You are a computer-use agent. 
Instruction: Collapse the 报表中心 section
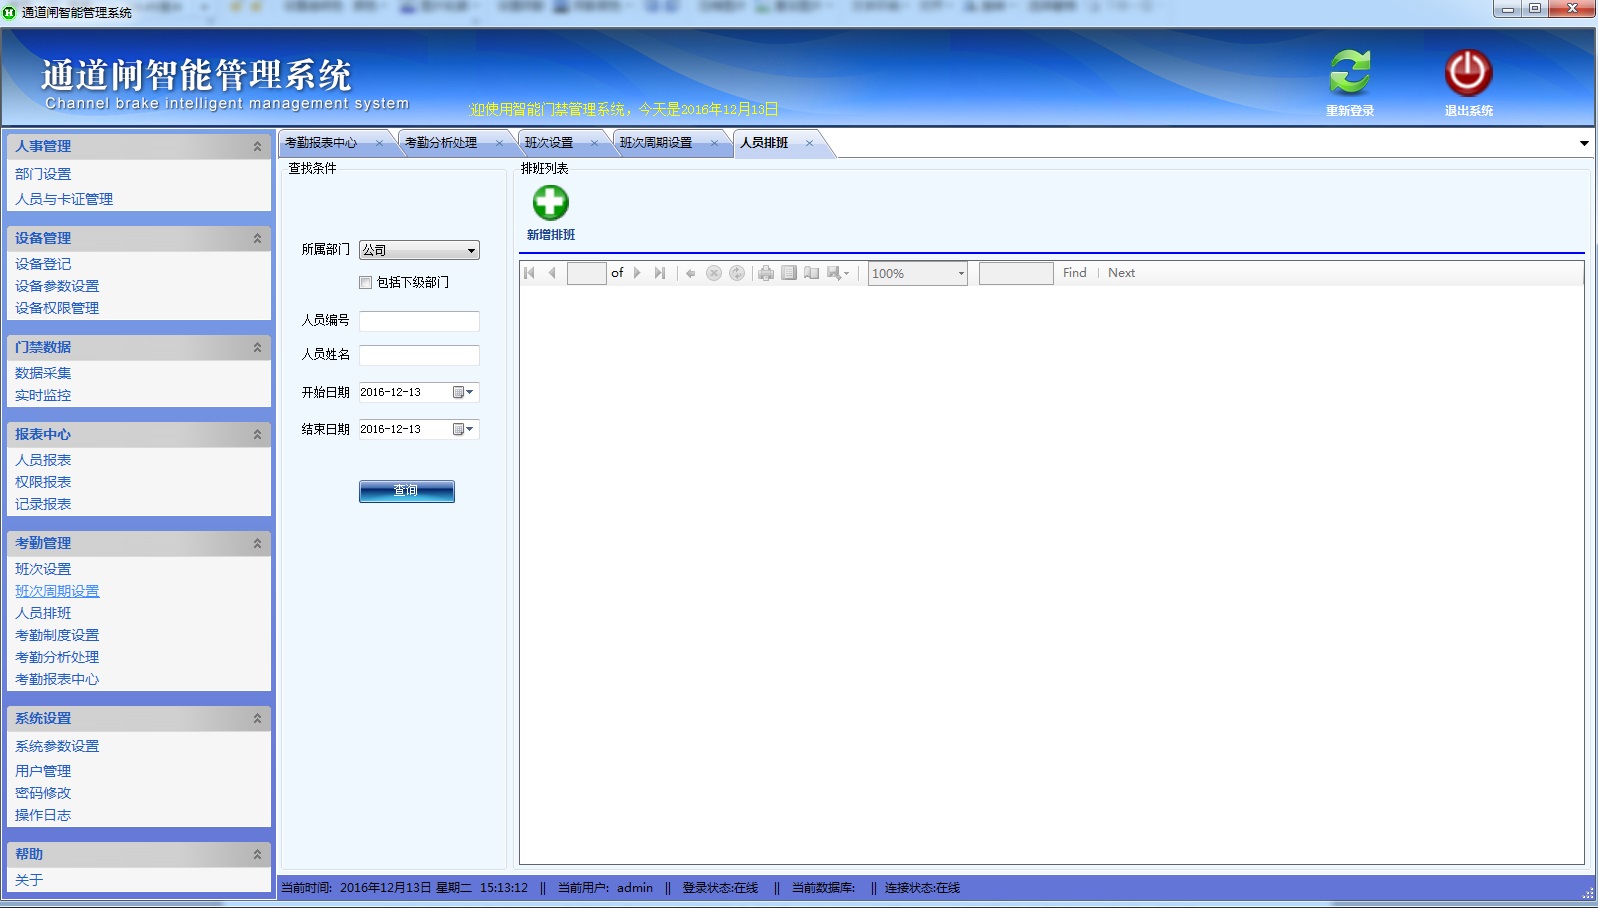click(257, 434)
